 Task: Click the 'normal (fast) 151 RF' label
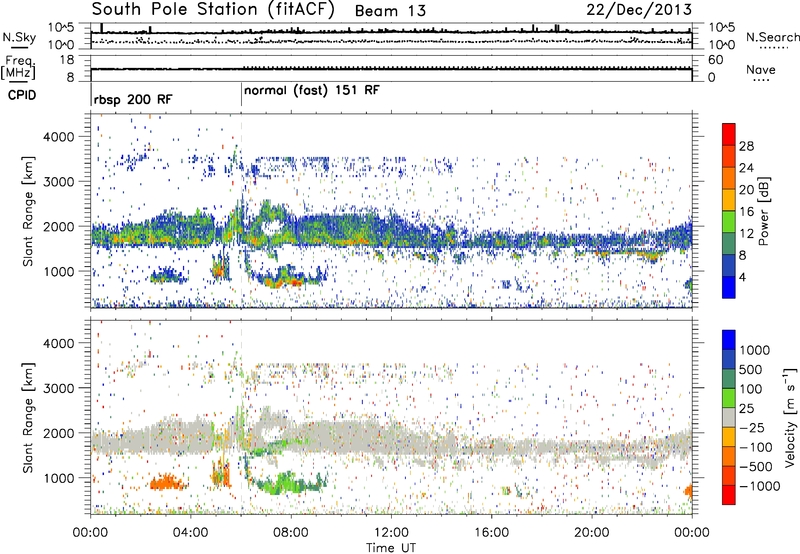pyautogui.click(x=312, y=90)
